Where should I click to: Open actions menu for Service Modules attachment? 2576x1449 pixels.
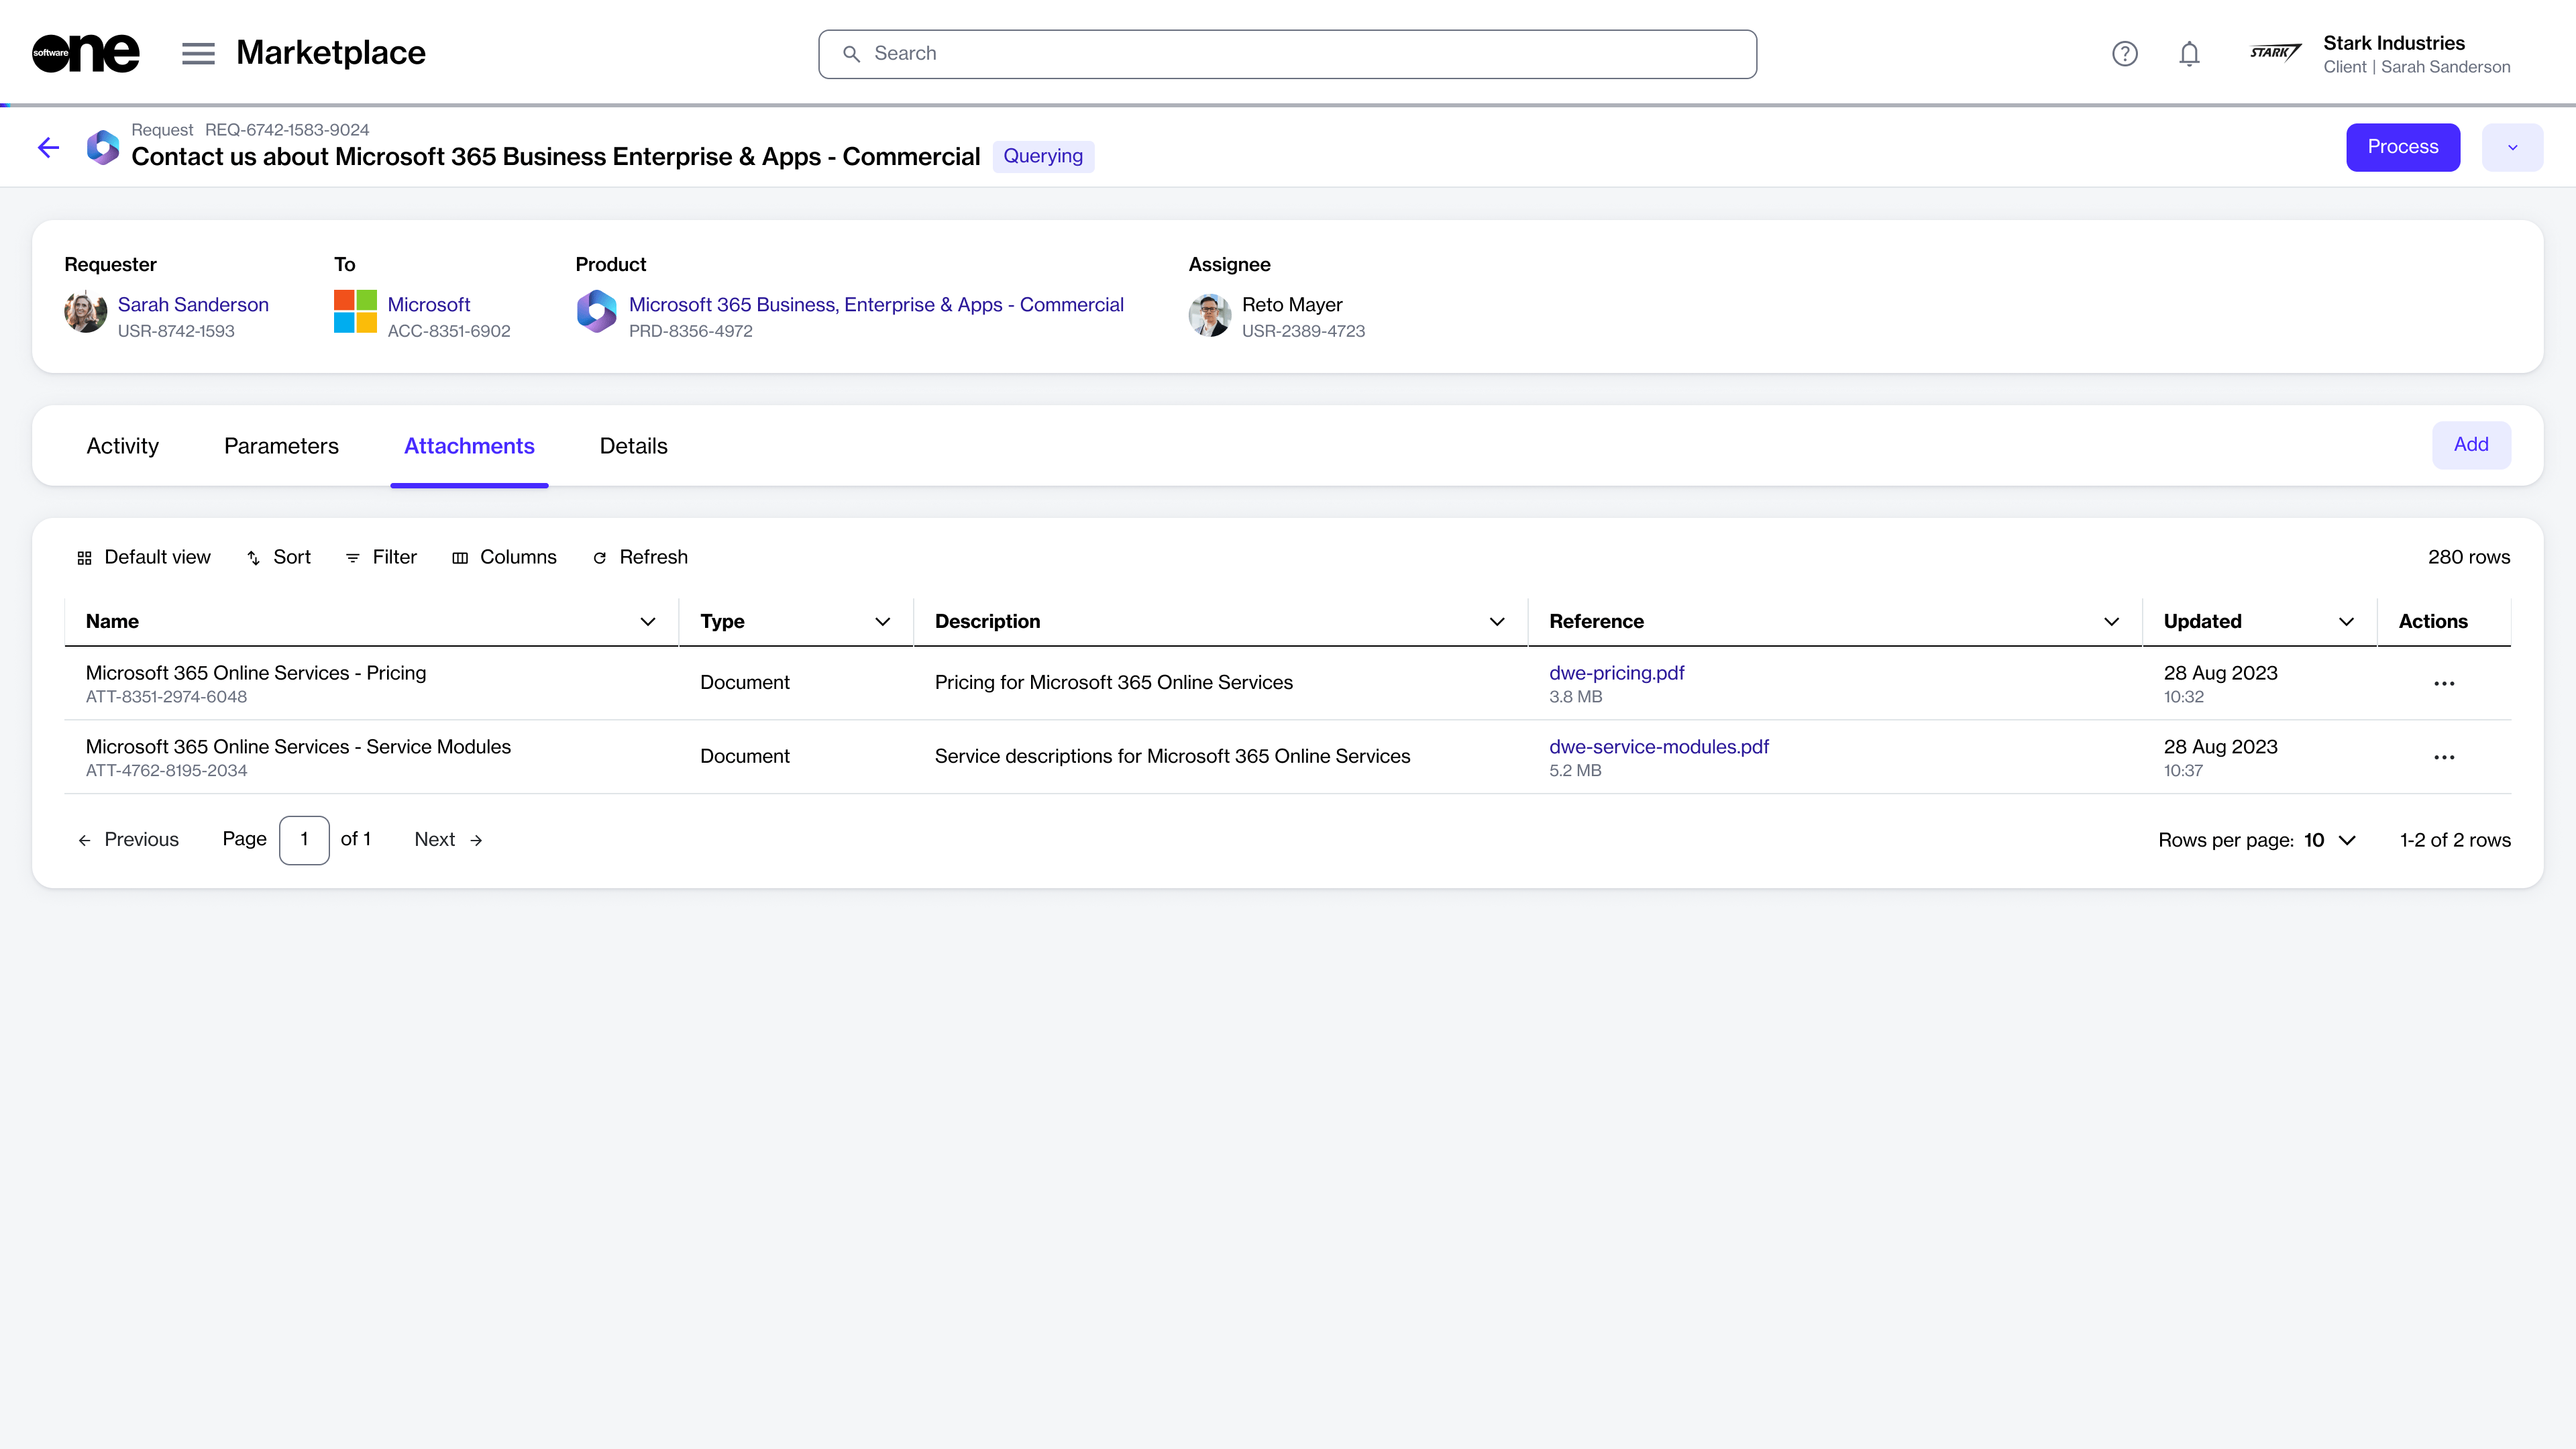[2444, 757]
